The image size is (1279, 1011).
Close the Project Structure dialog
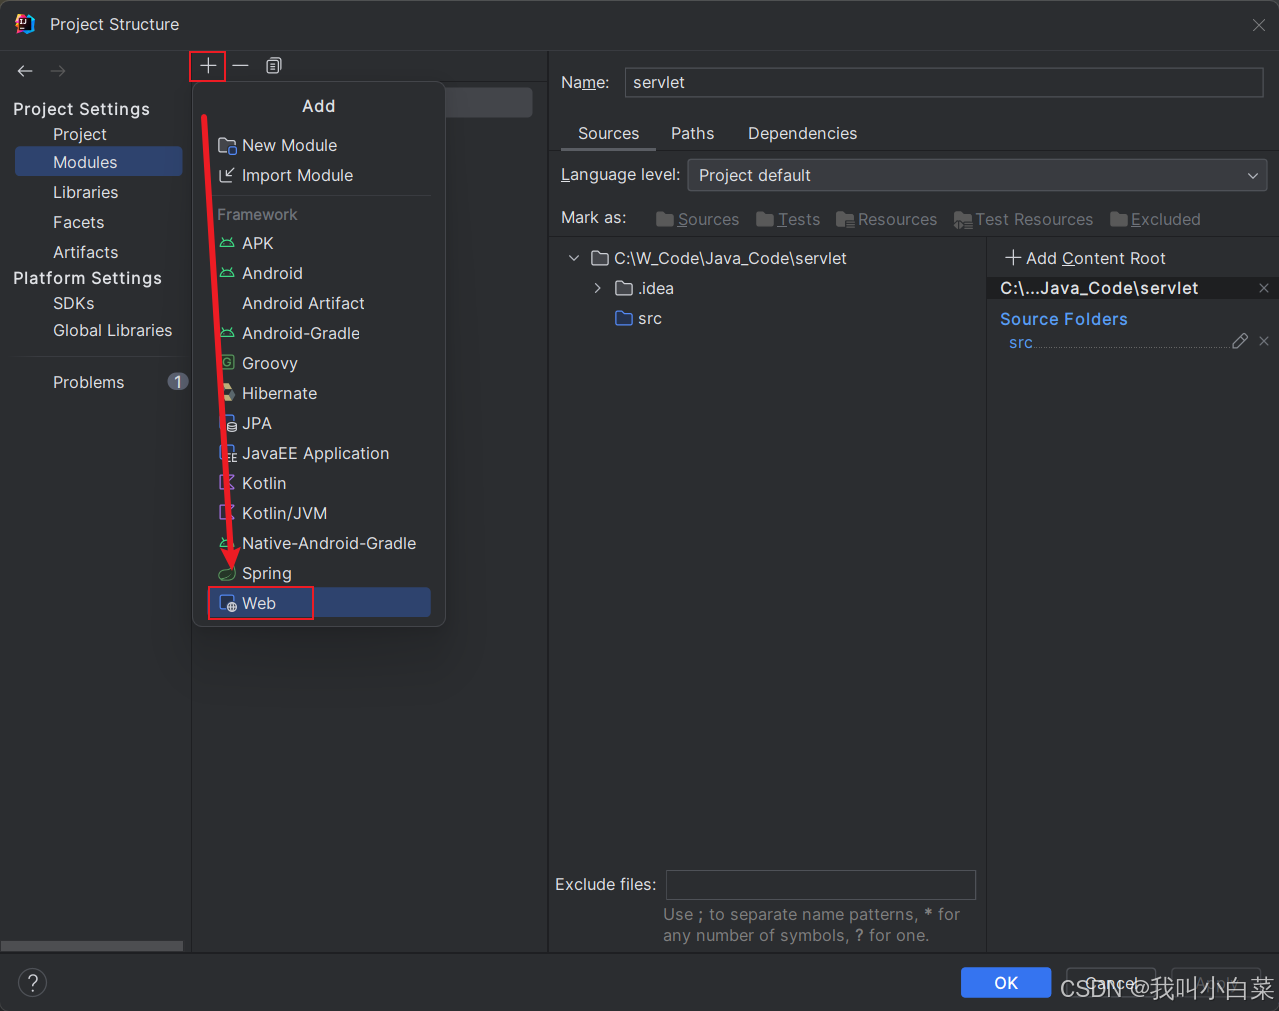[1259, 25]
